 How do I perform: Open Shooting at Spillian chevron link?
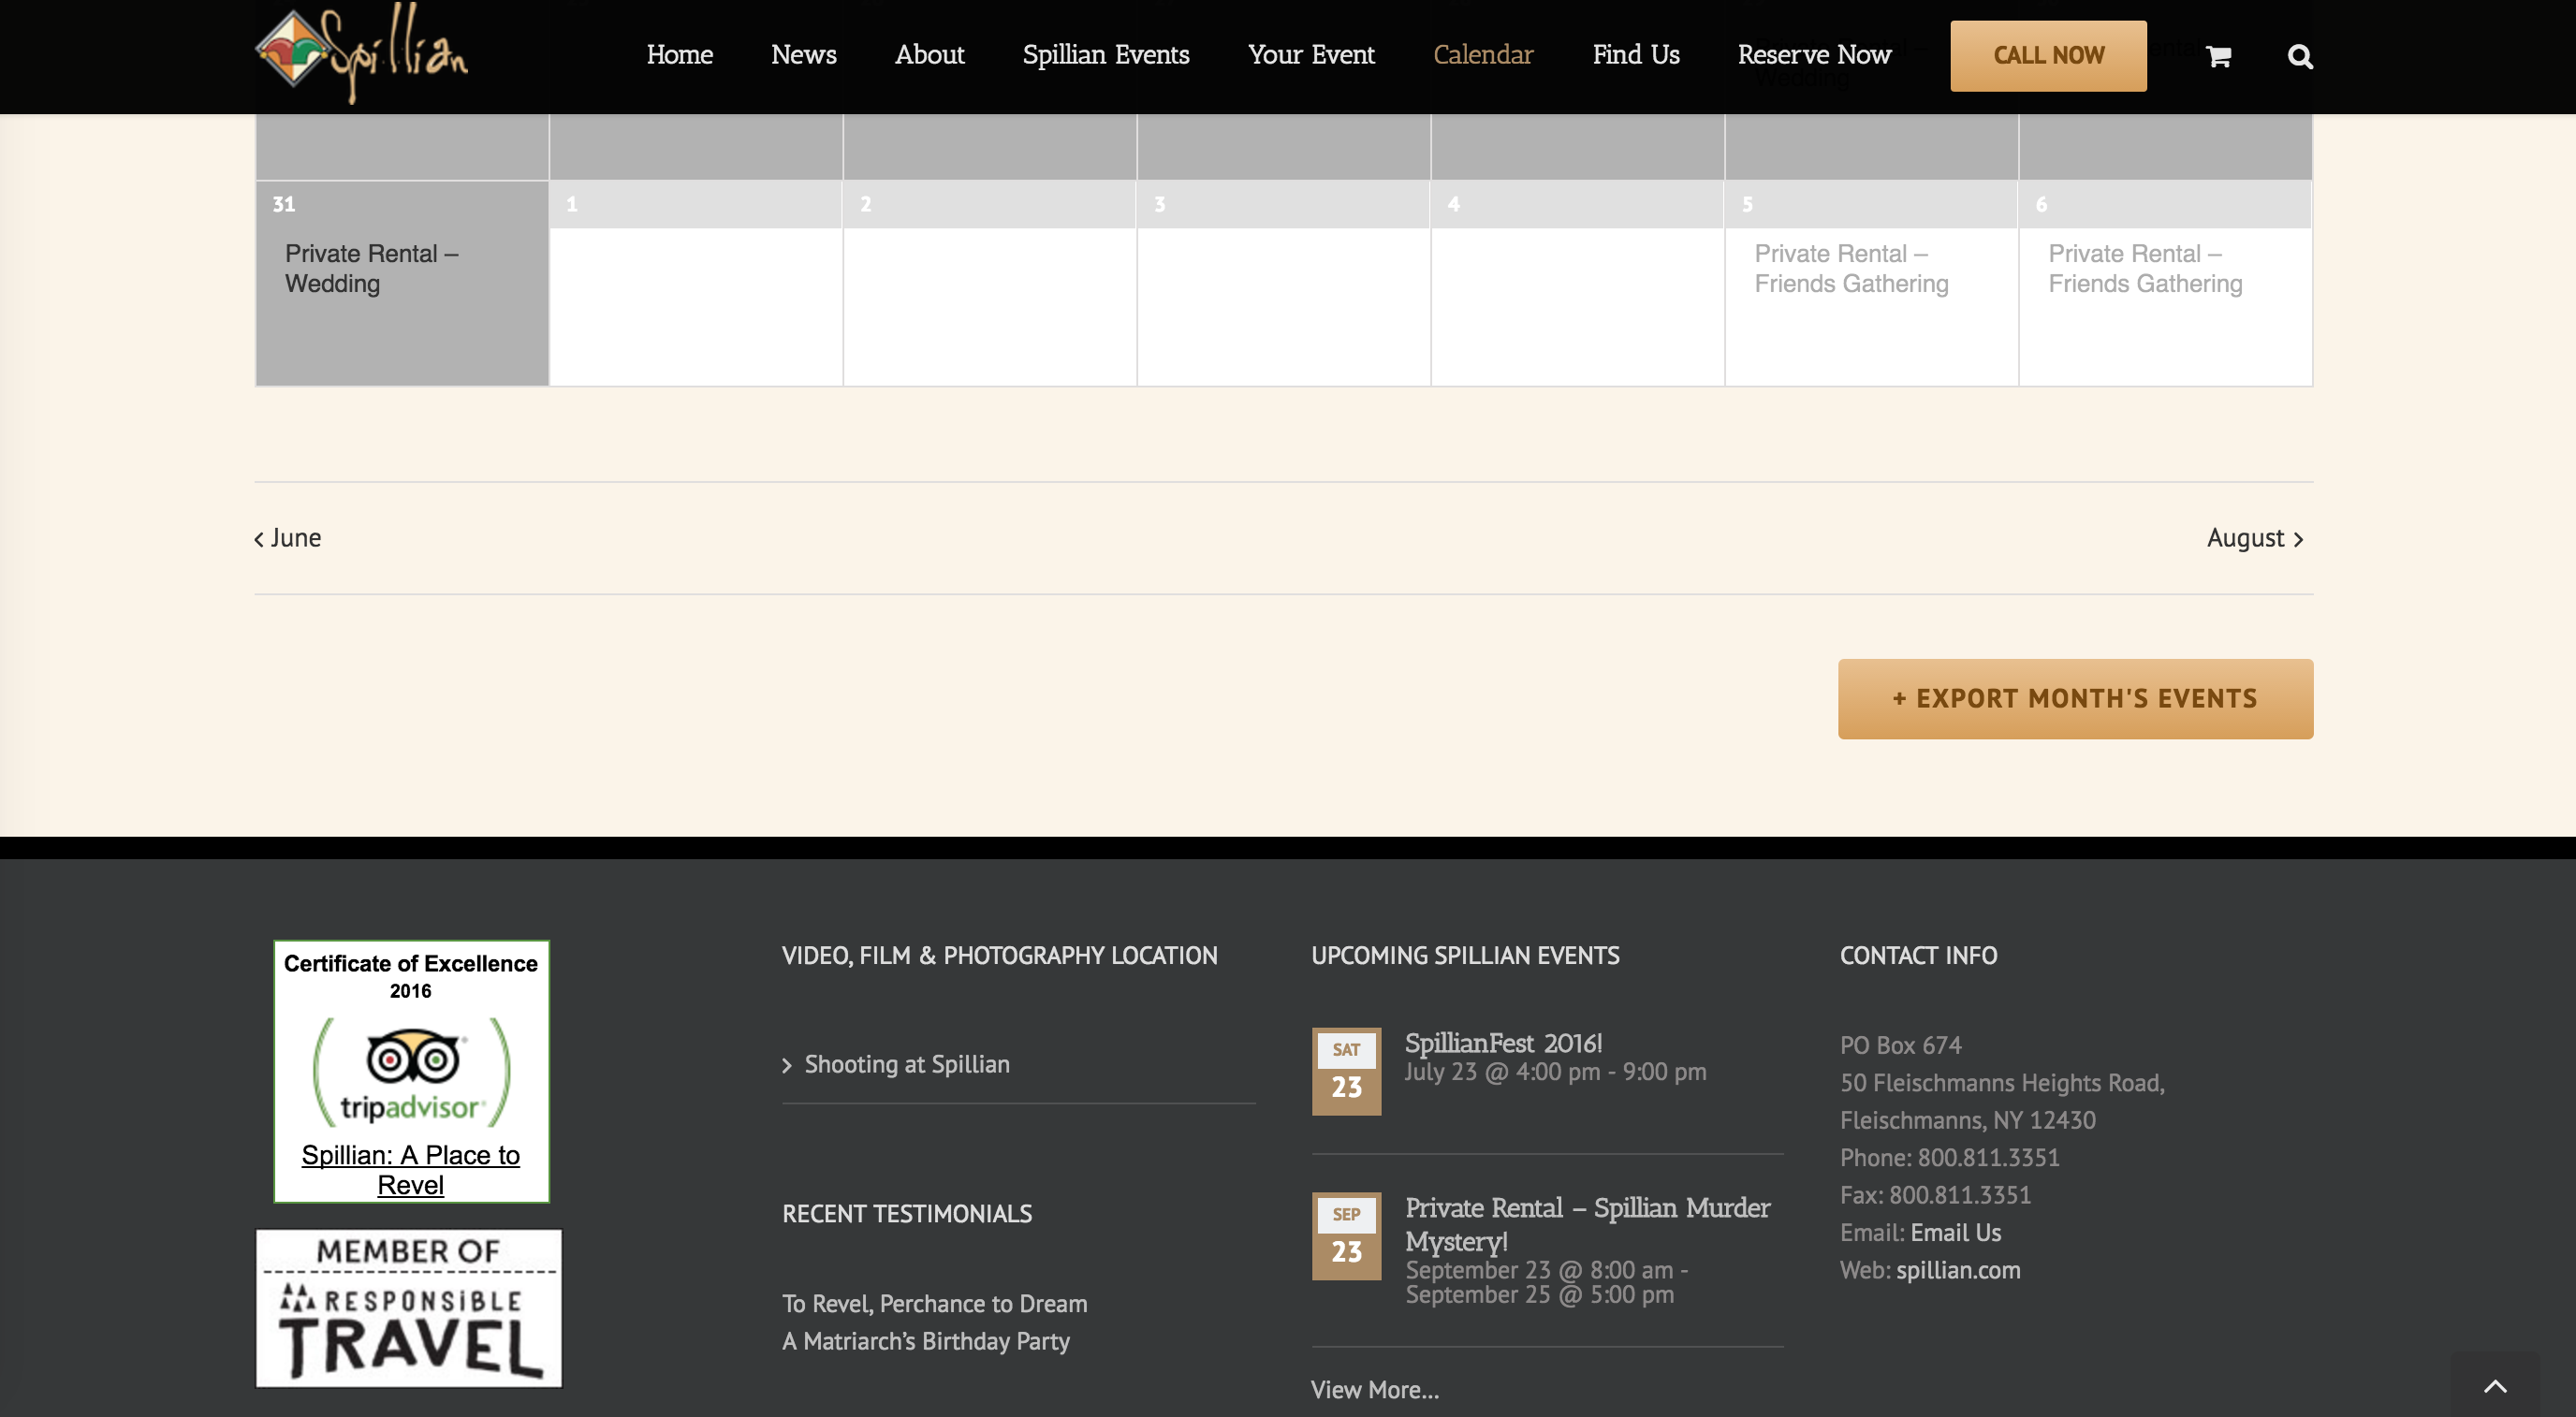click(906, 1064)
